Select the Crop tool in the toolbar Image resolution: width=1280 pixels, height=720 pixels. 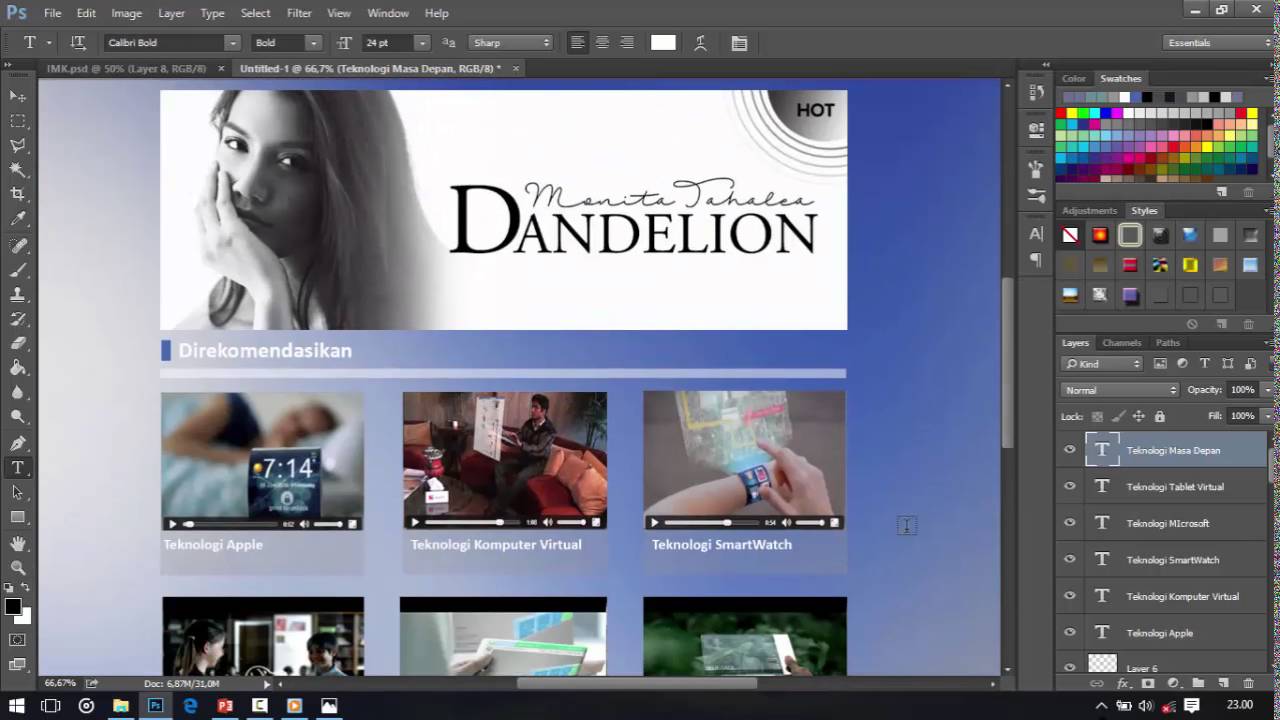coord(18,194)
